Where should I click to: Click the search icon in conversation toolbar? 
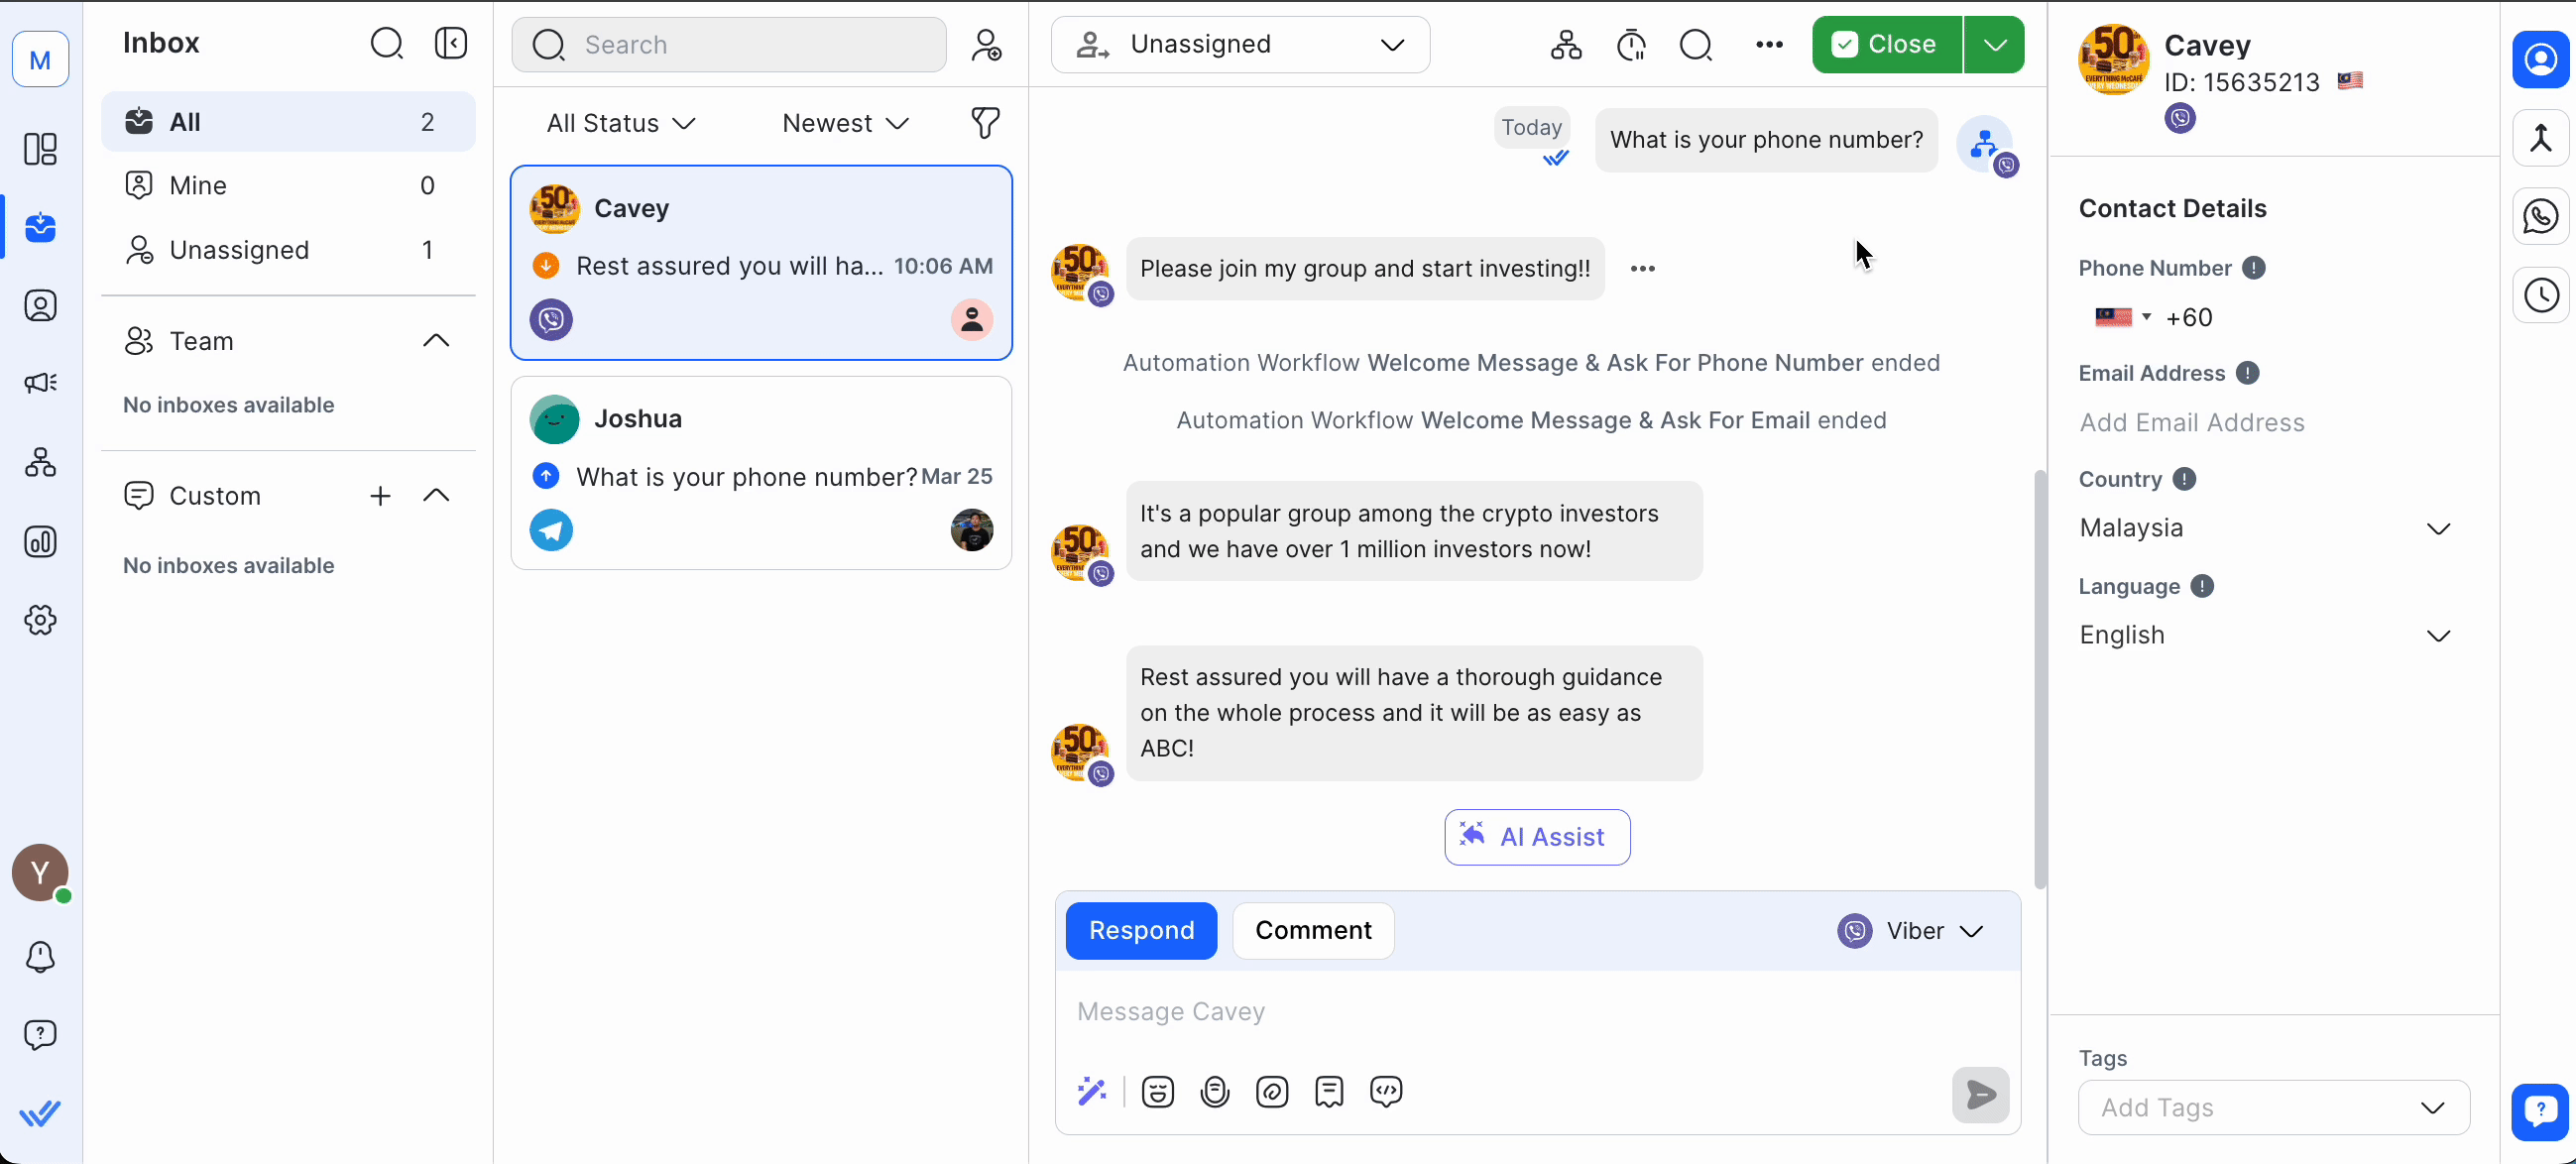[x=1696, y=45]
